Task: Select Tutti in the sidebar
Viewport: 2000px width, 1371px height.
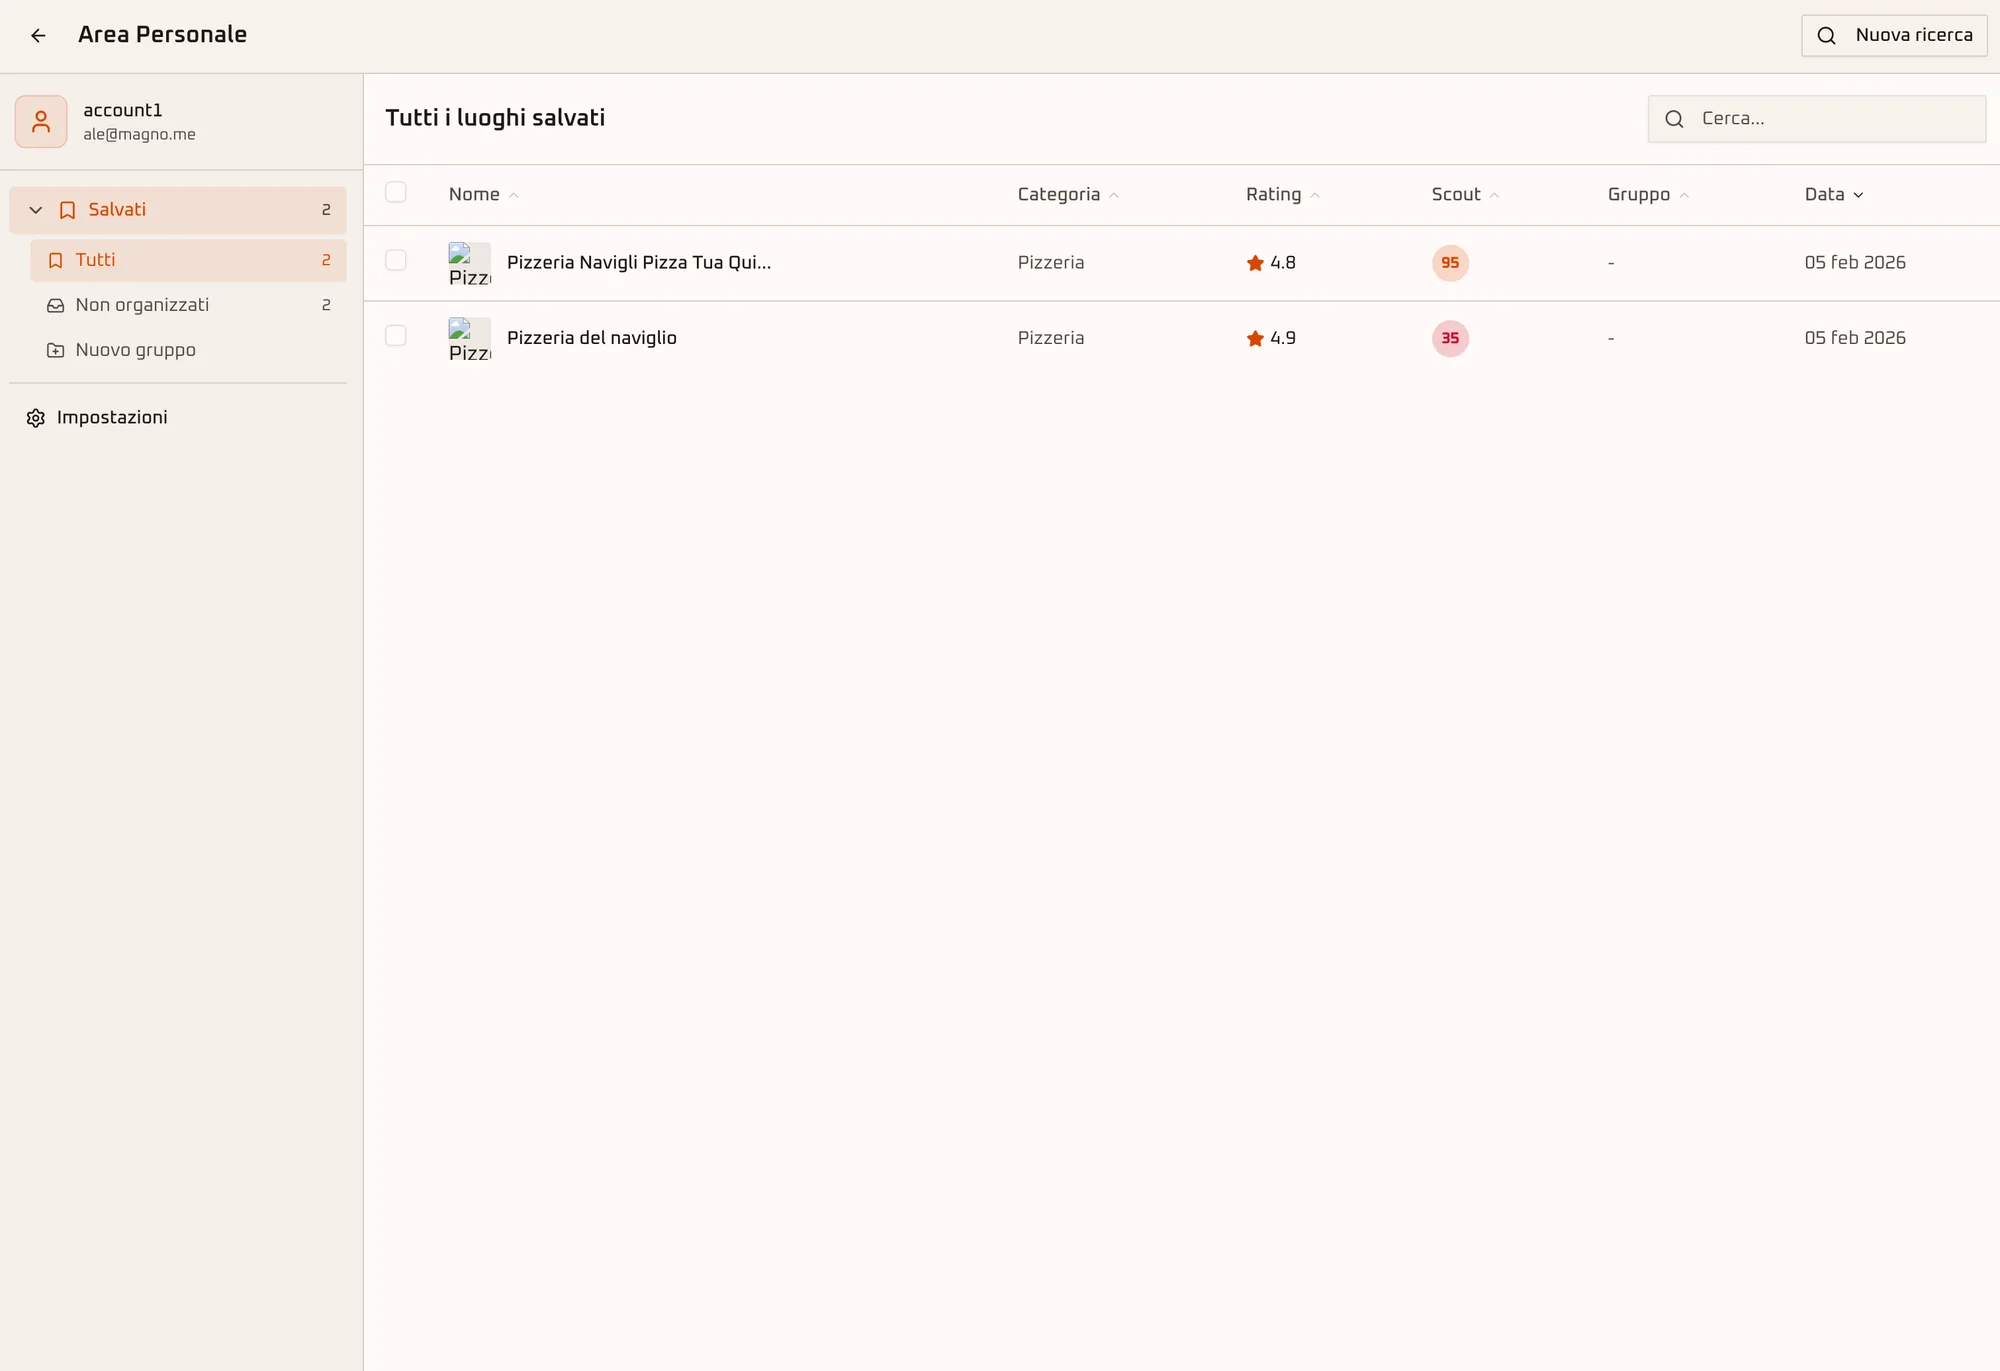Action: pyautogui.click(x=188, y=260)
